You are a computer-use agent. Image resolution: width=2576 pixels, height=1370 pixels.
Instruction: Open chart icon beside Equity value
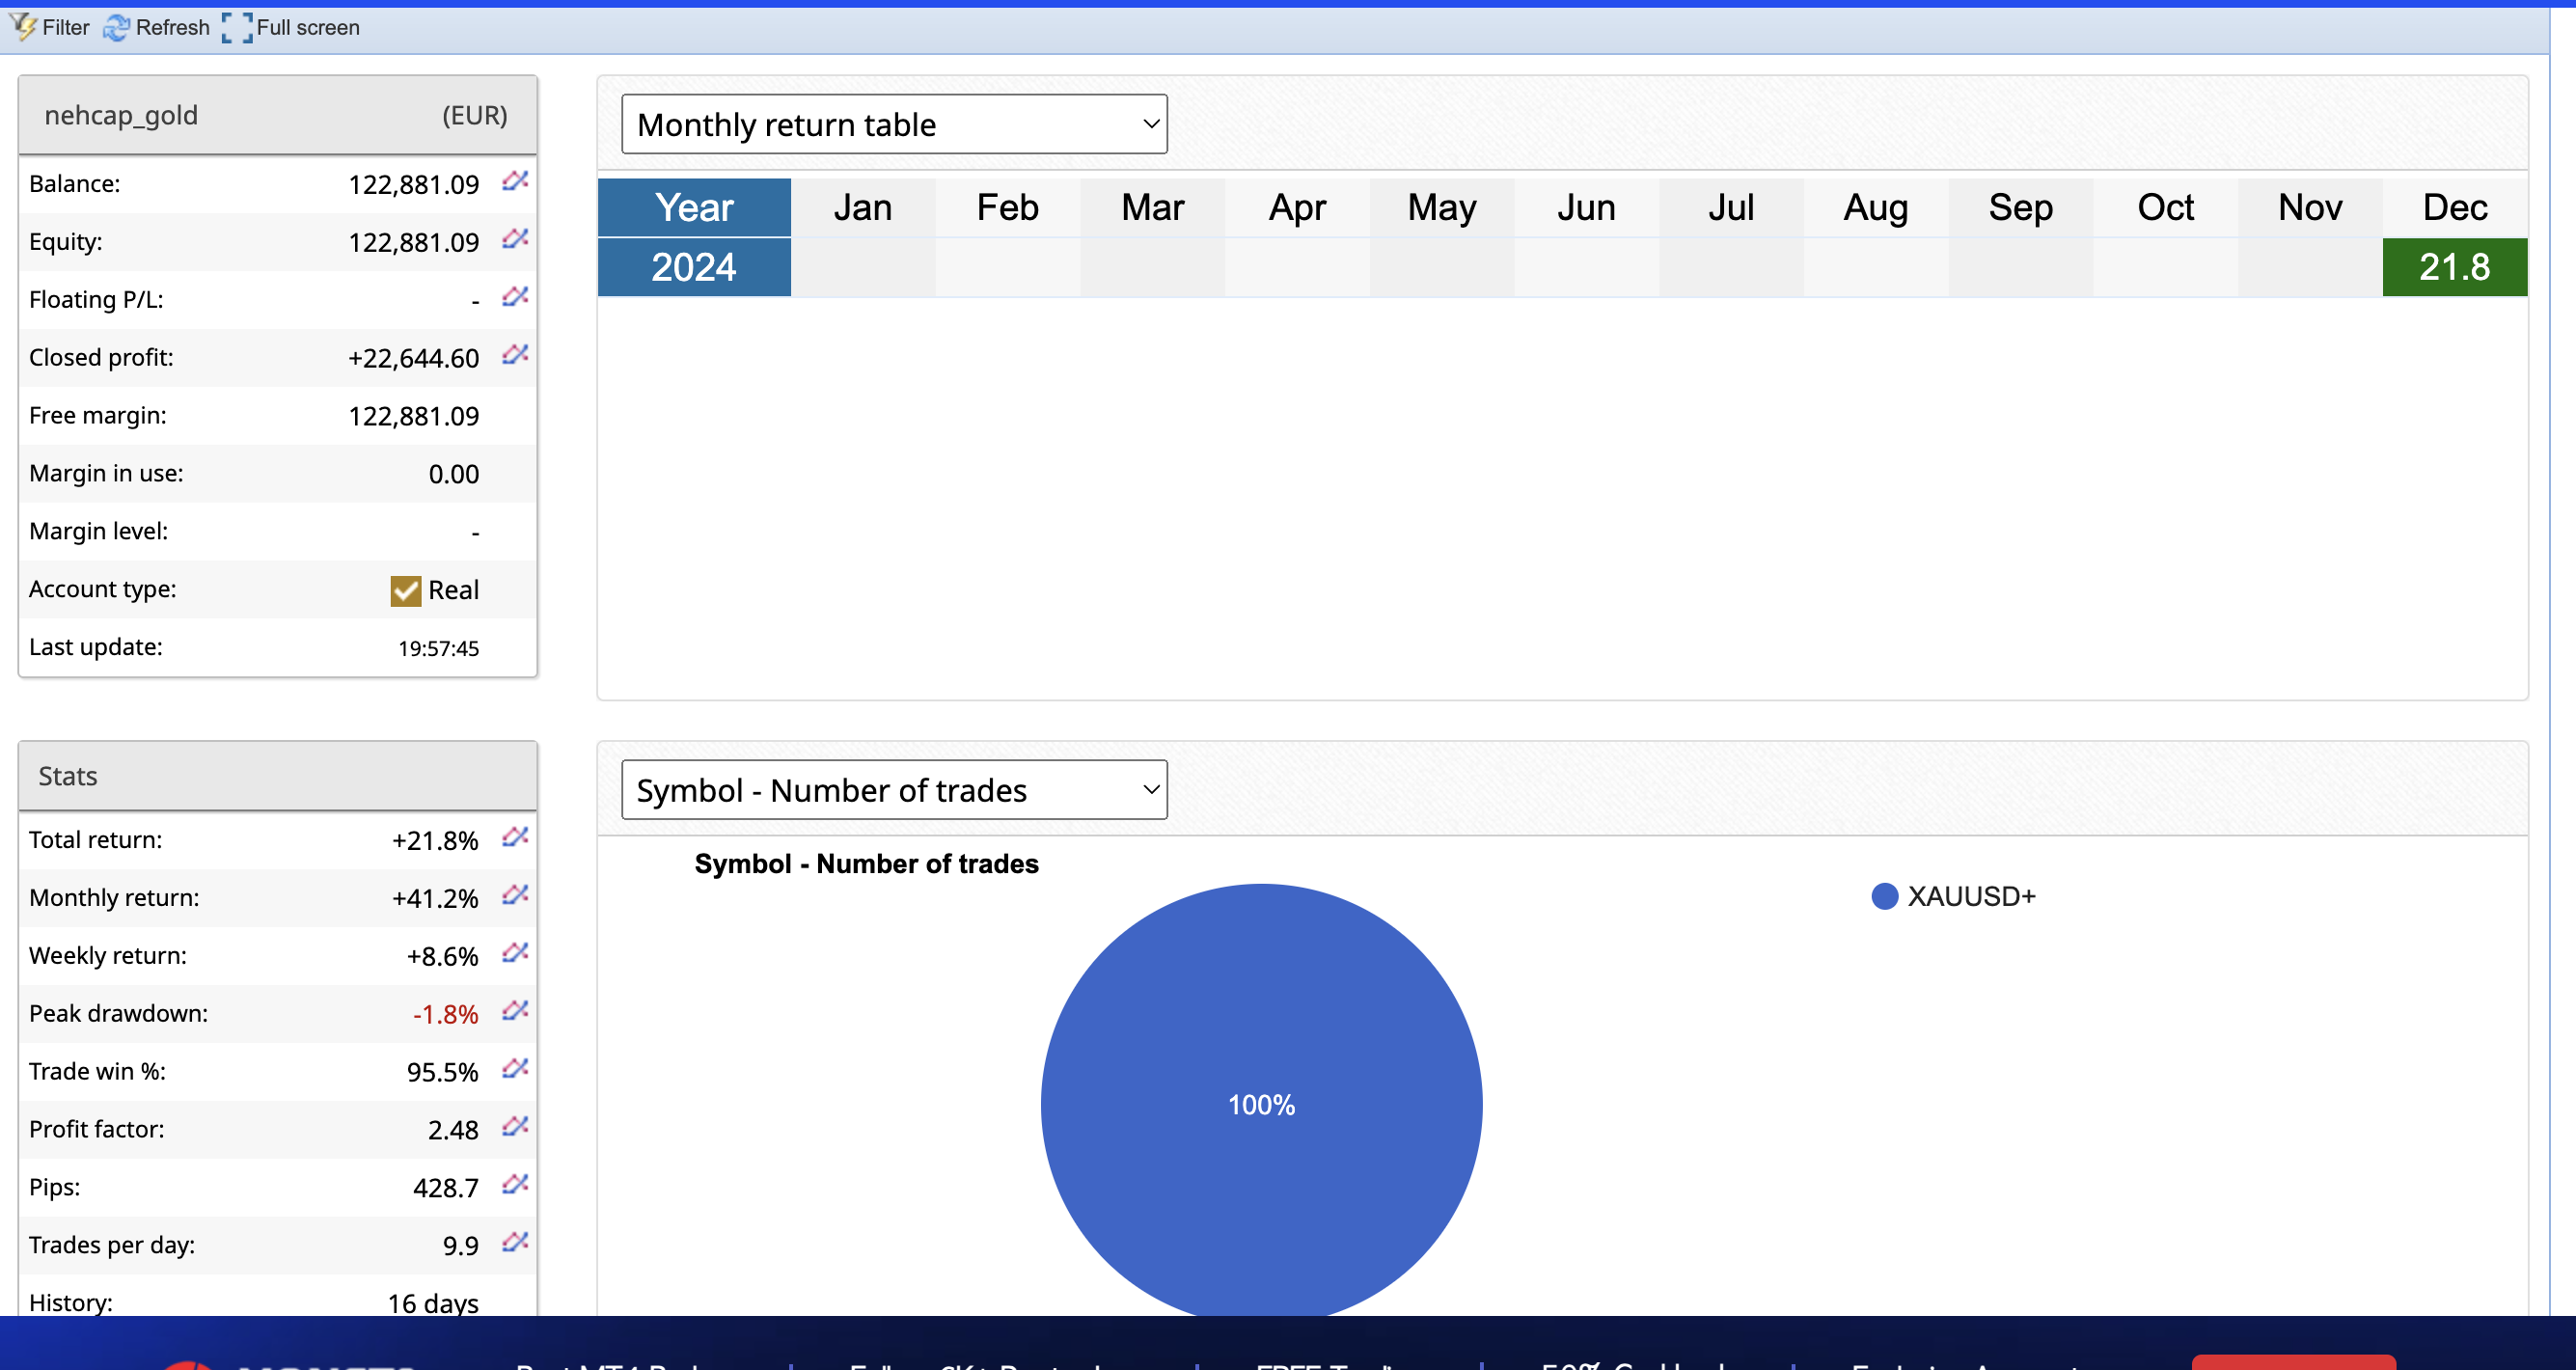(515, 239)
